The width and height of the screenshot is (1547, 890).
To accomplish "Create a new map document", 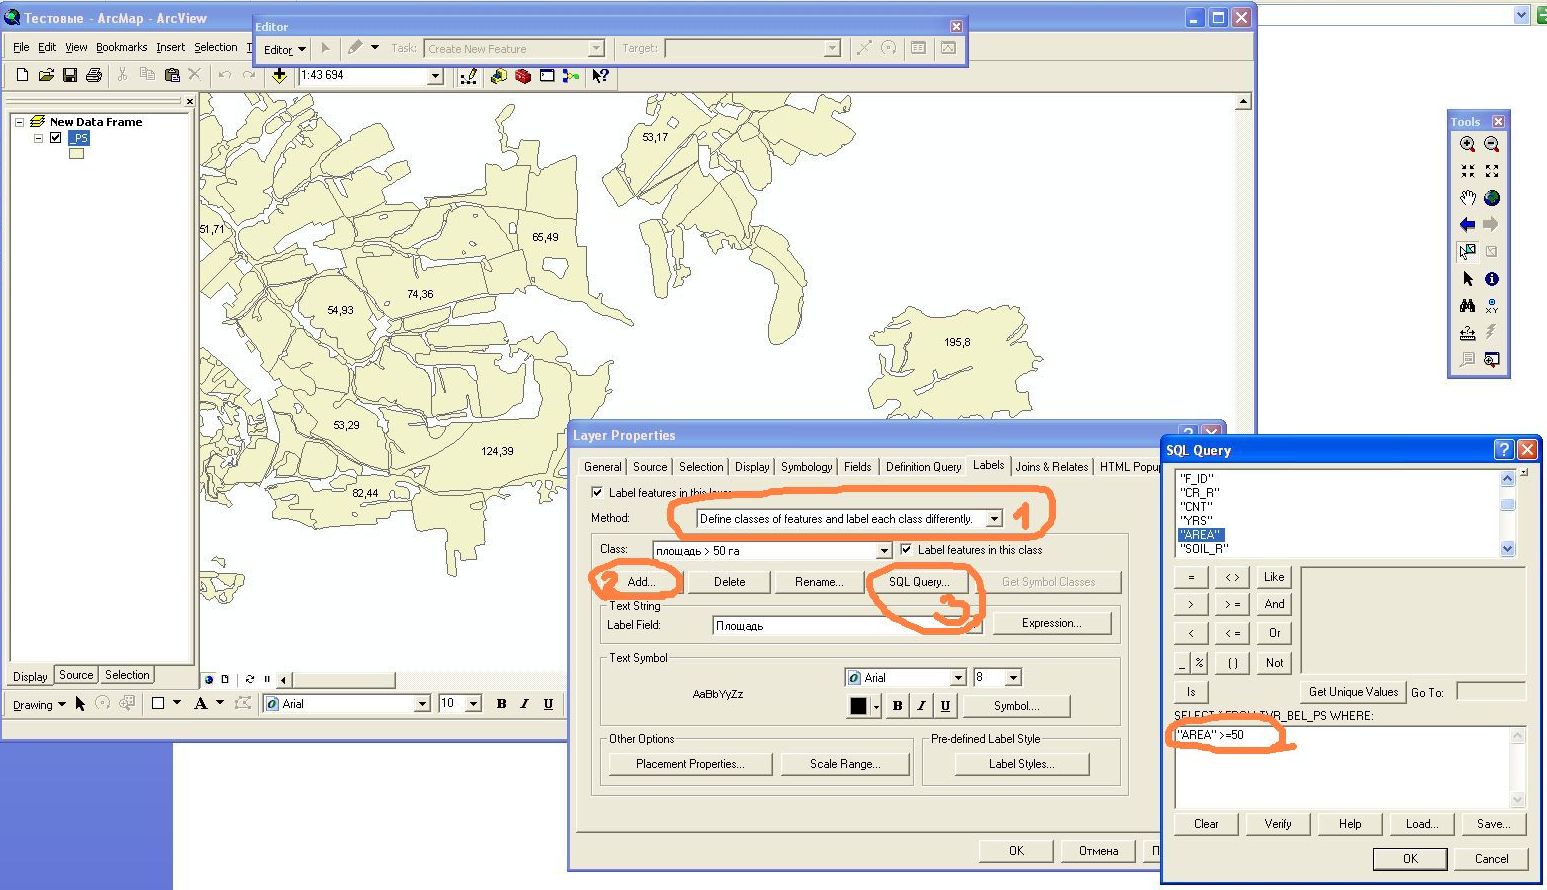I will click(x=22, y=75).
